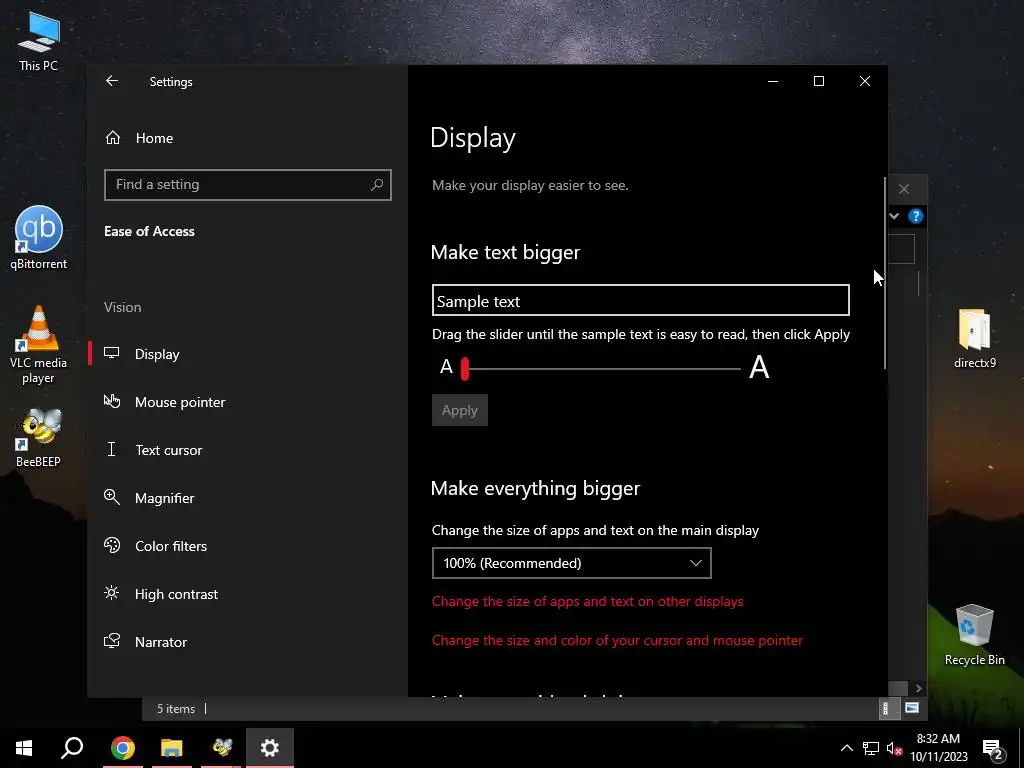Click the Settings content scrollbar
Viewport: 1024px width, 768px height.
[885, 273]
